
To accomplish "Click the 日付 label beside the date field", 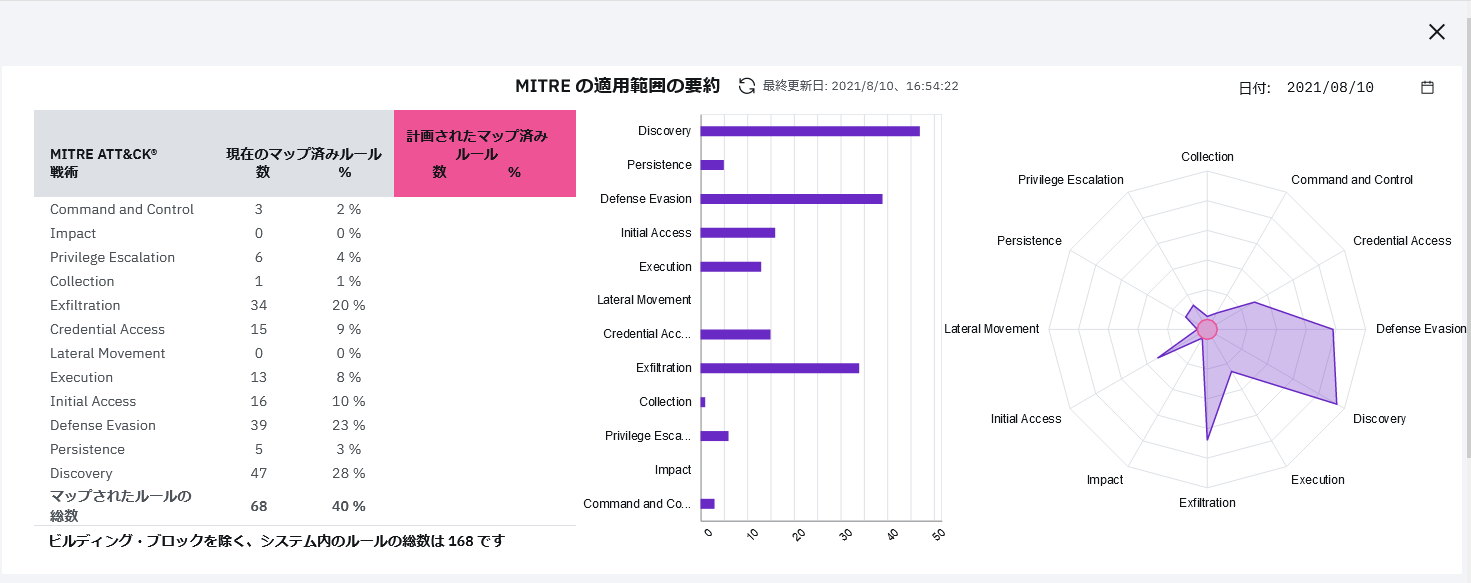I will click(1255, 88).
